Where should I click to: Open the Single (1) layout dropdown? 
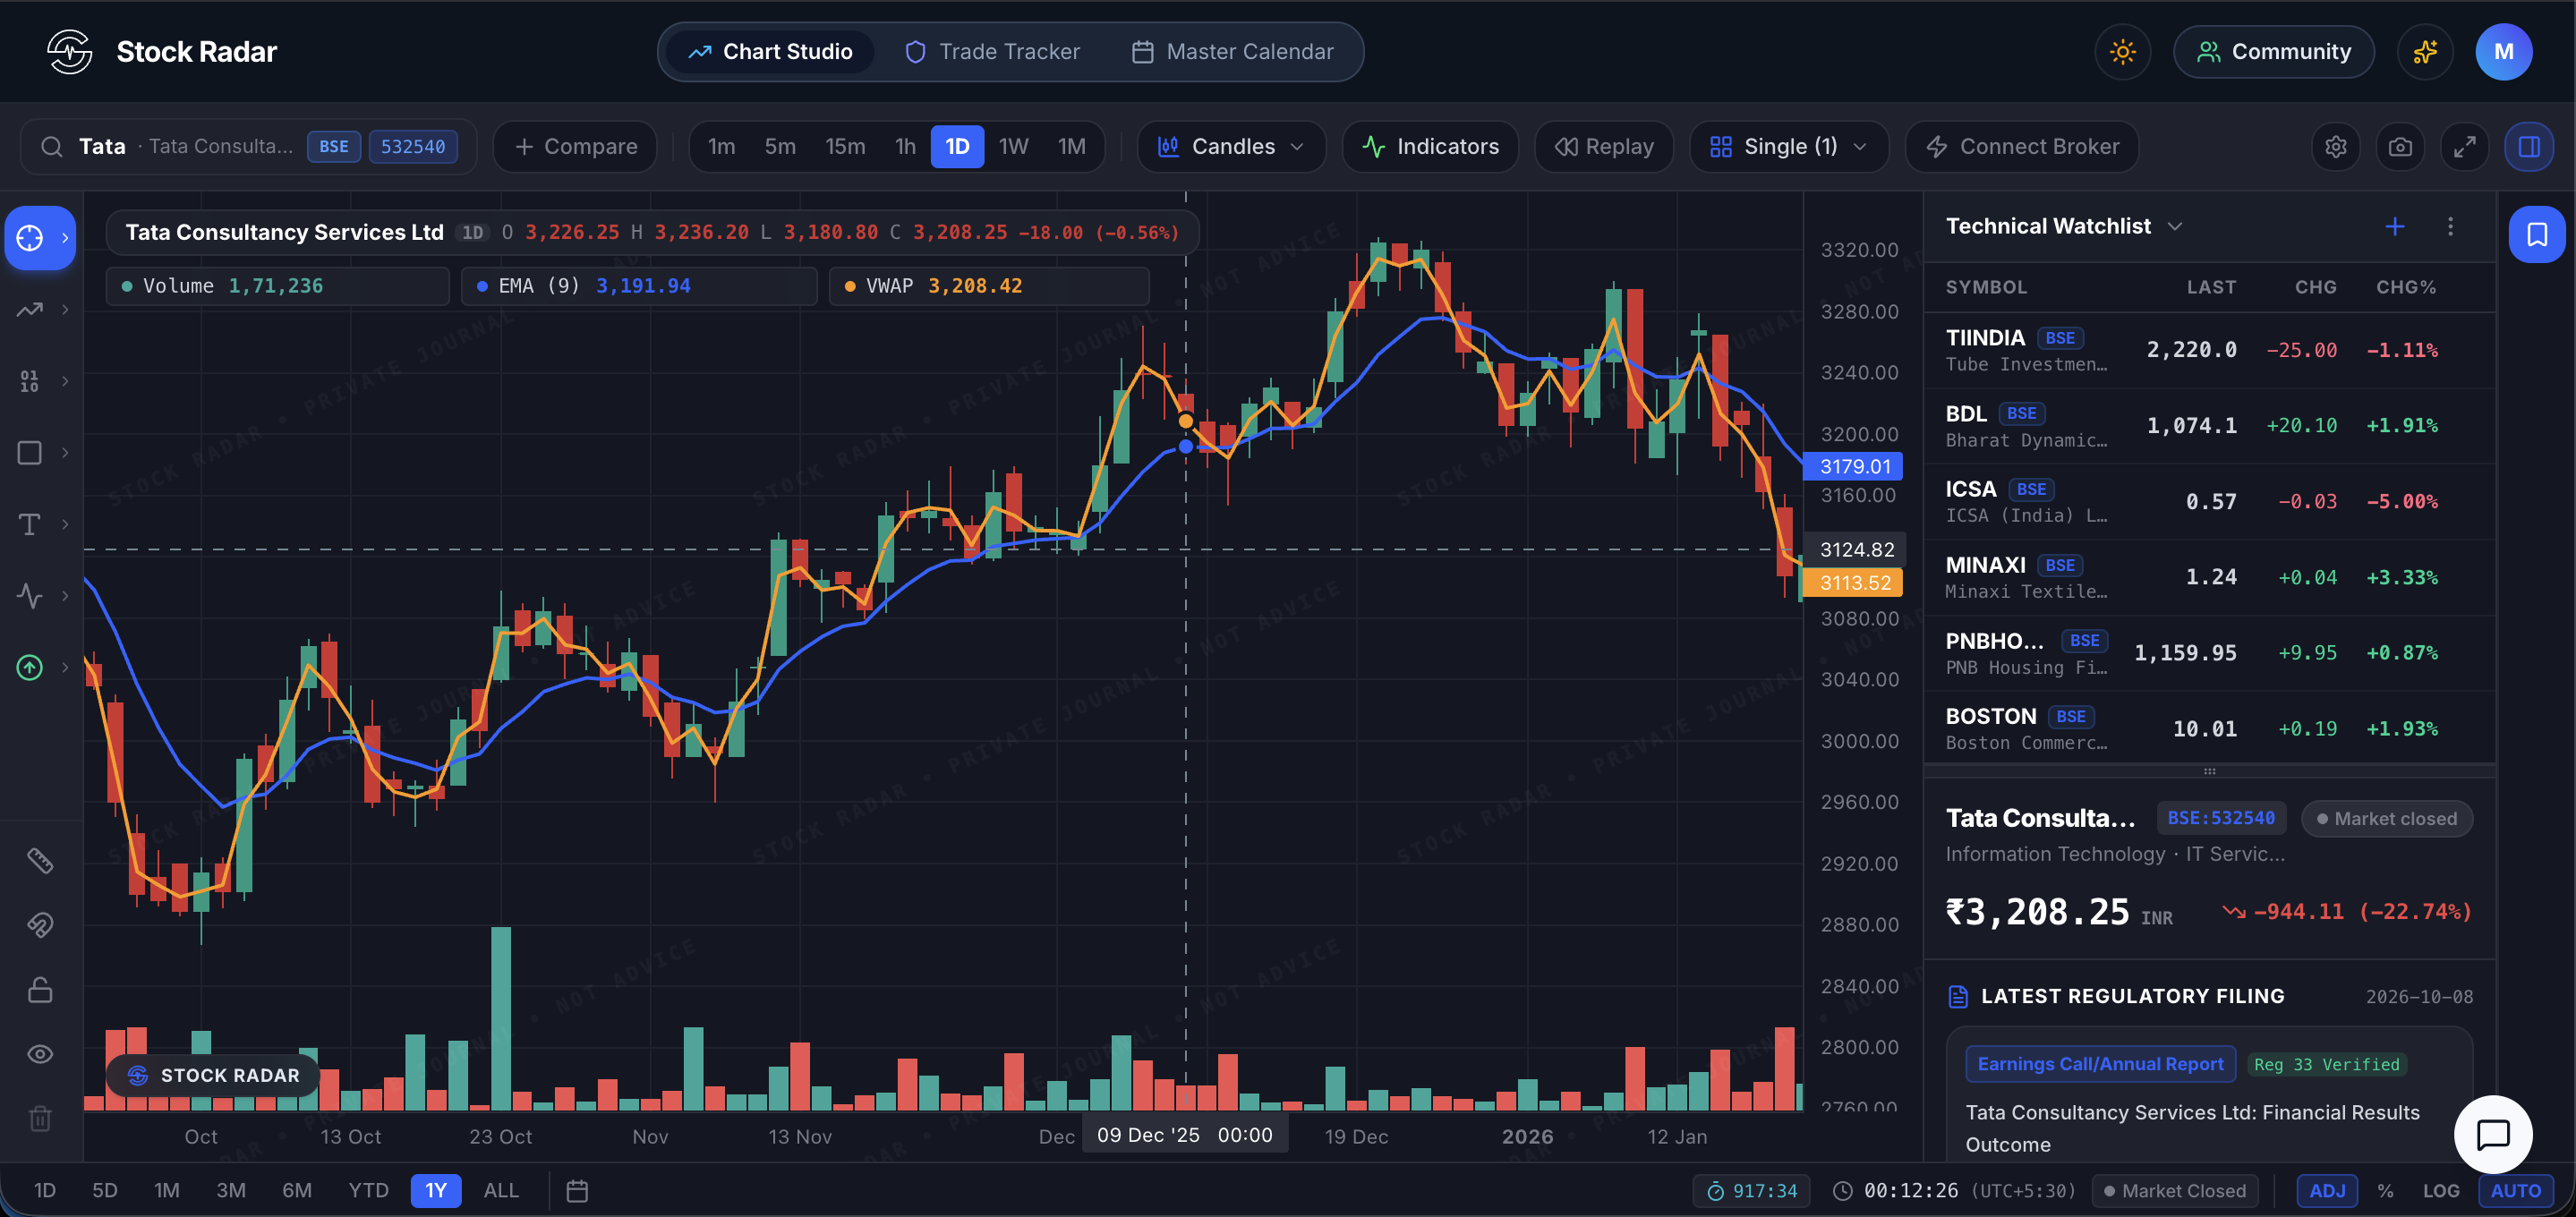(1788, 147)
